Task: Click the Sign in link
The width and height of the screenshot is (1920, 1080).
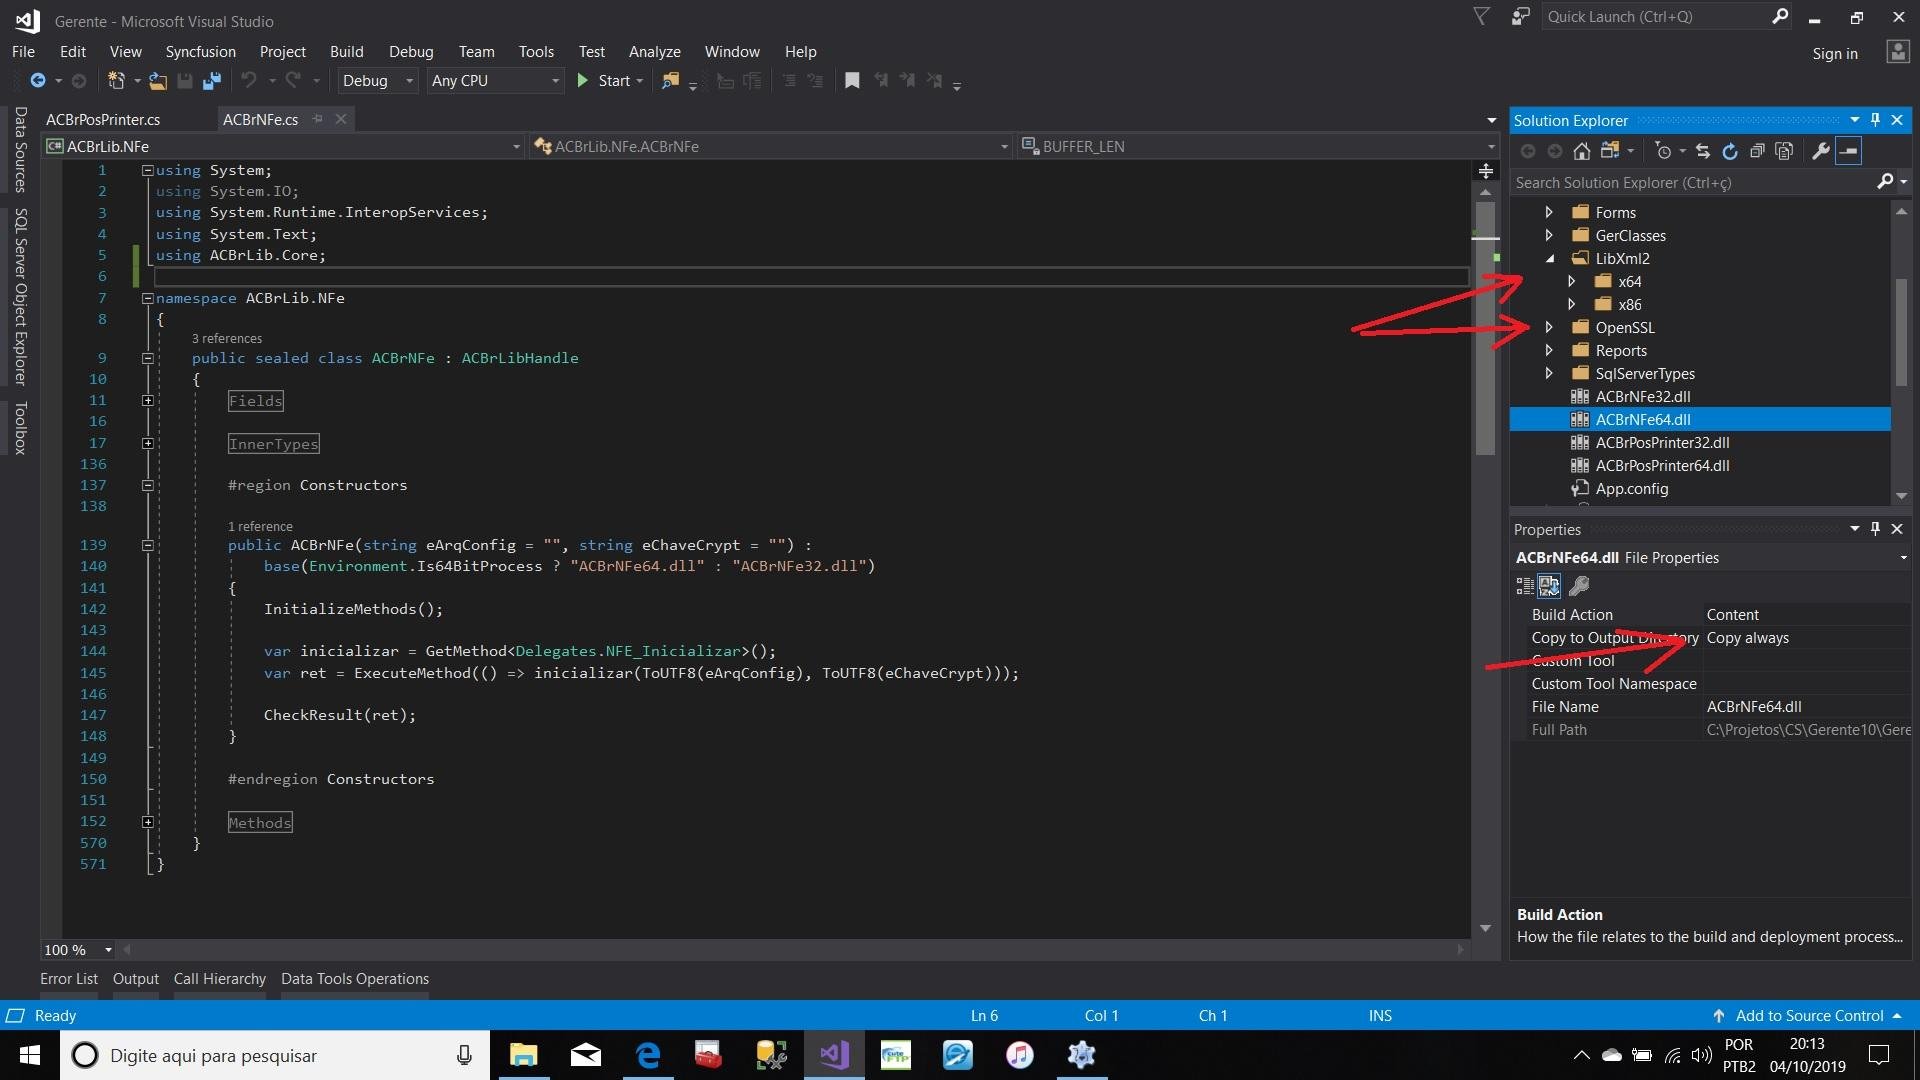Action: pos(1835,54)
